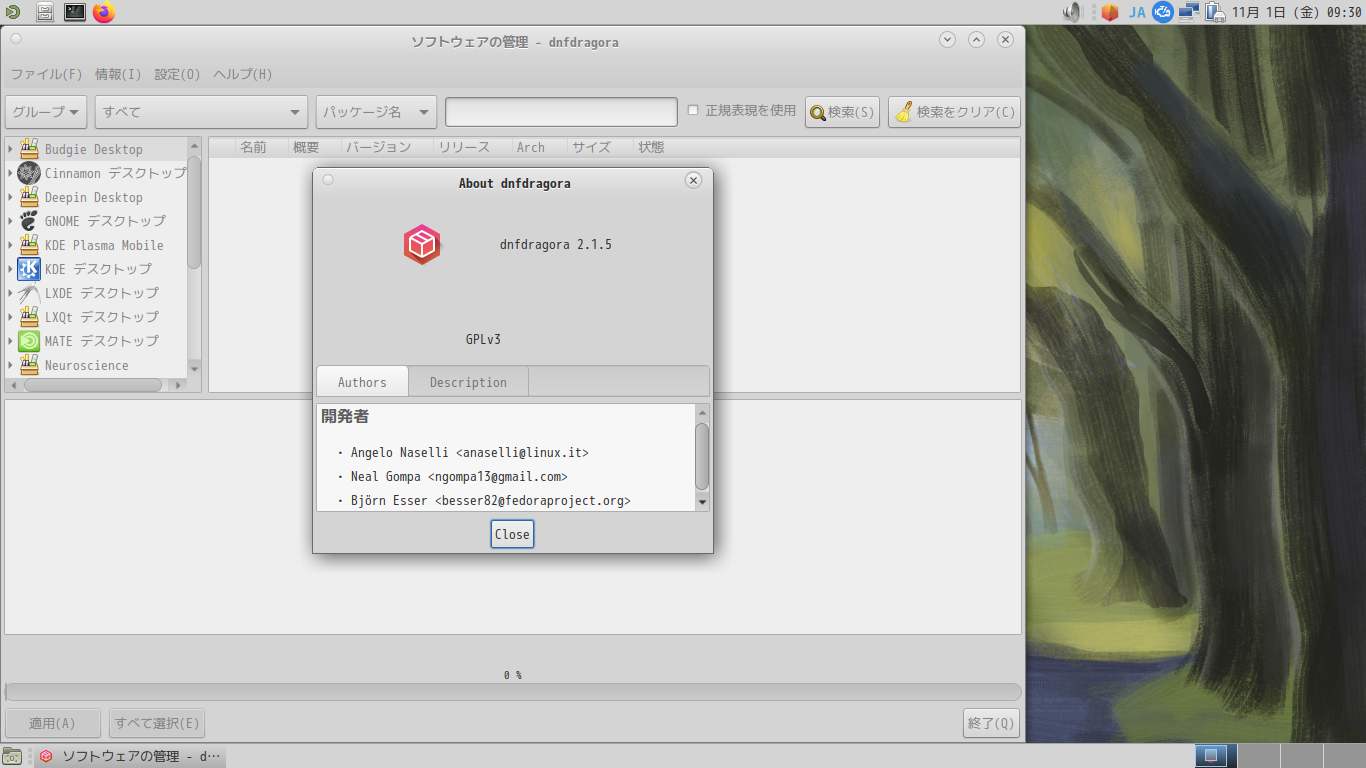
Task: Switch to the Description tab
Action: click(x=467, y=381)
